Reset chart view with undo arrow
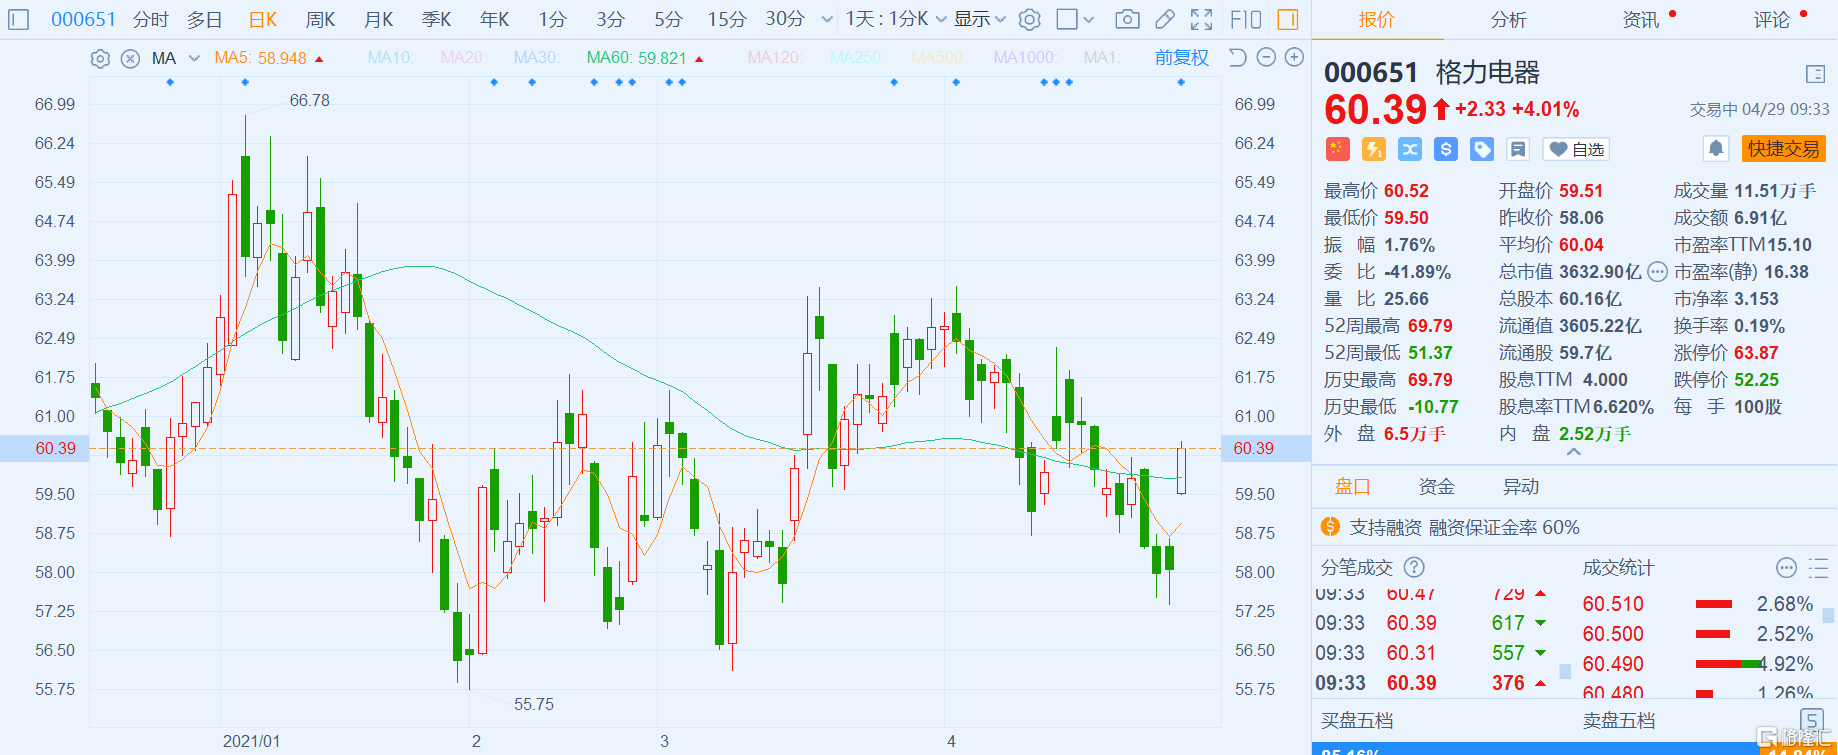 (1237, 57)
